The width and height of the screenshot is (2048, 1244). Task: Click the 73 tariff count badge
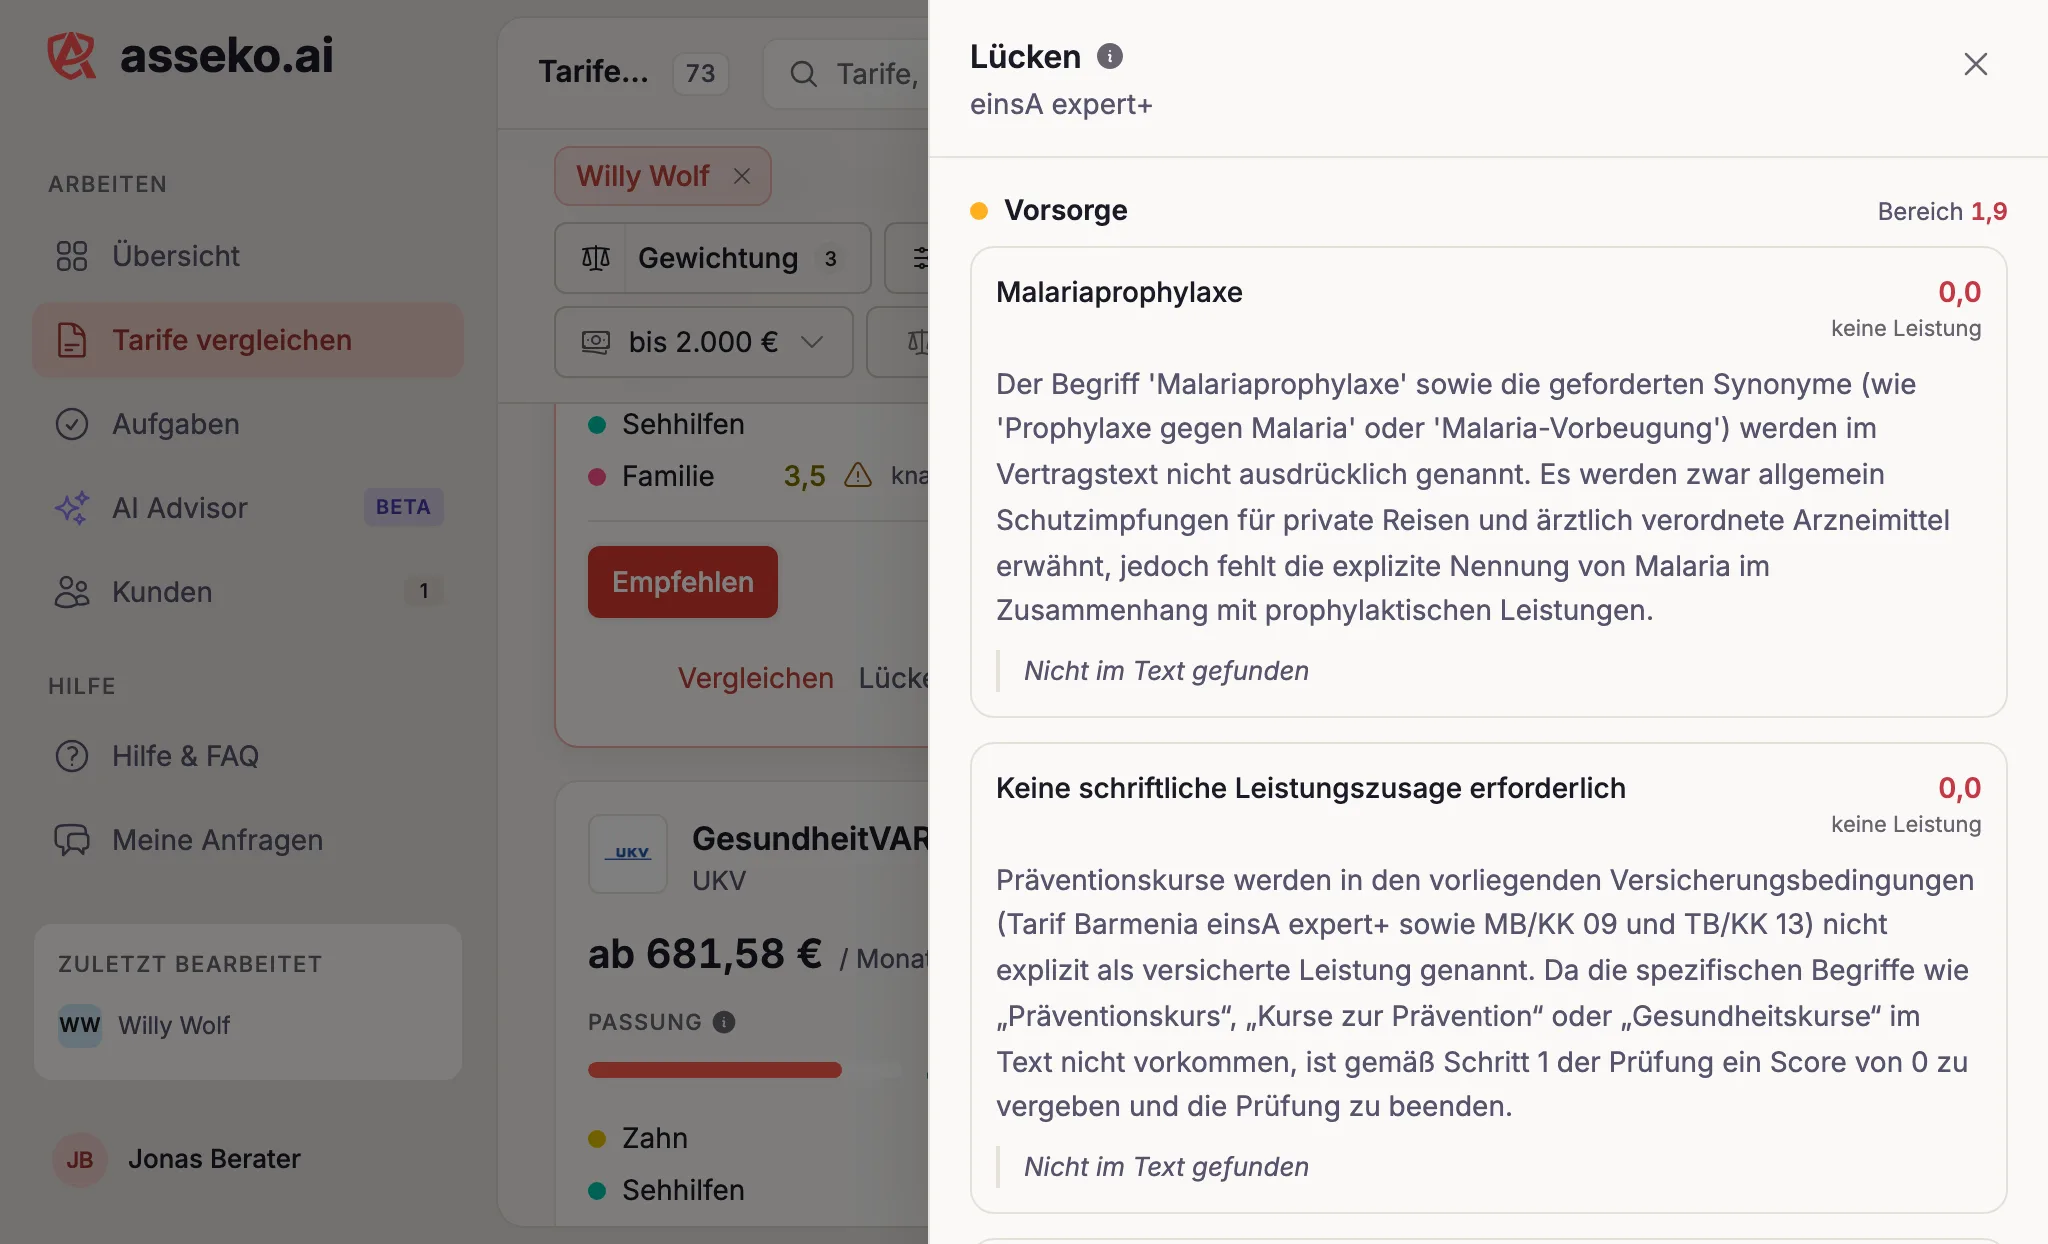701,73
